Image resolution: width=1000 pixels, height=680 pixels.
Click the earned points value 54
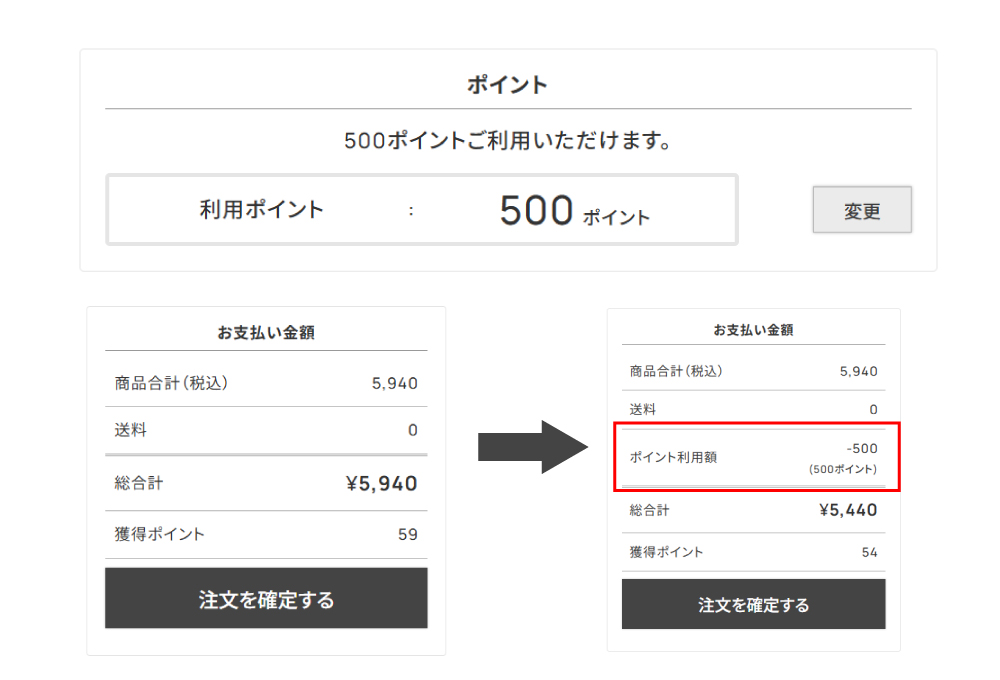[869, 552]
